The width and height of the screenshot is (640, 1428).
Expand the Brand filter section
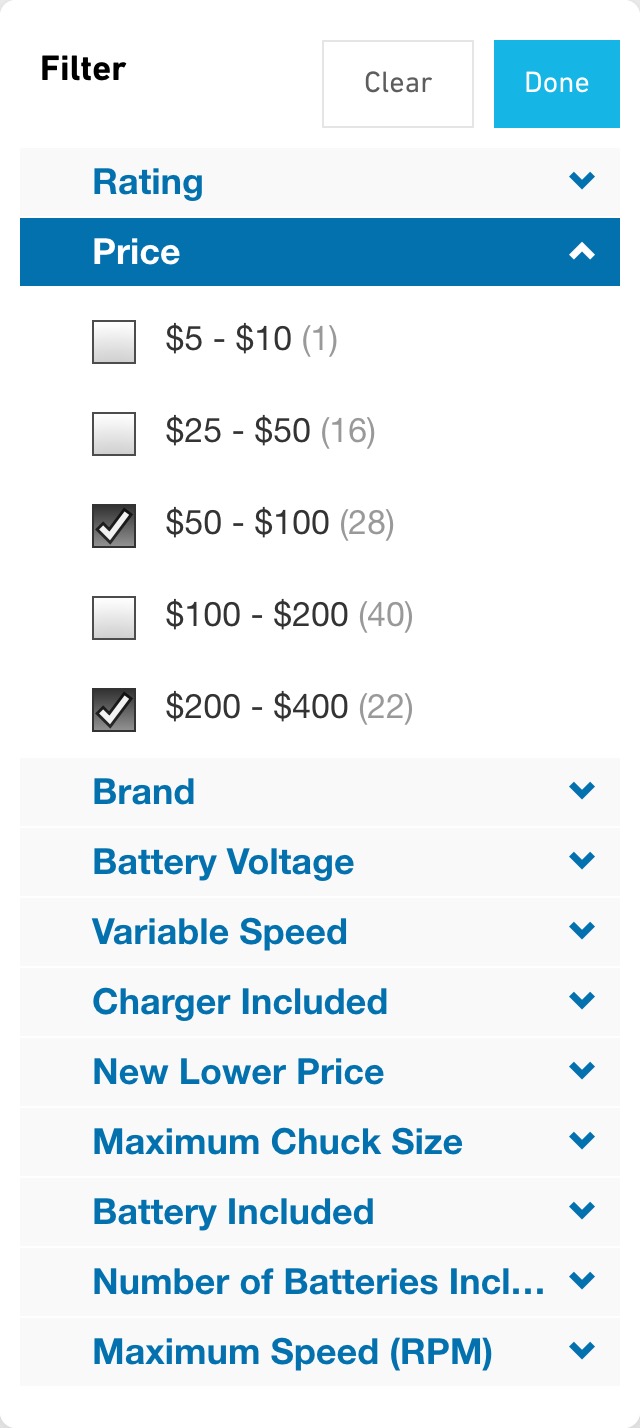click(320, 791)
